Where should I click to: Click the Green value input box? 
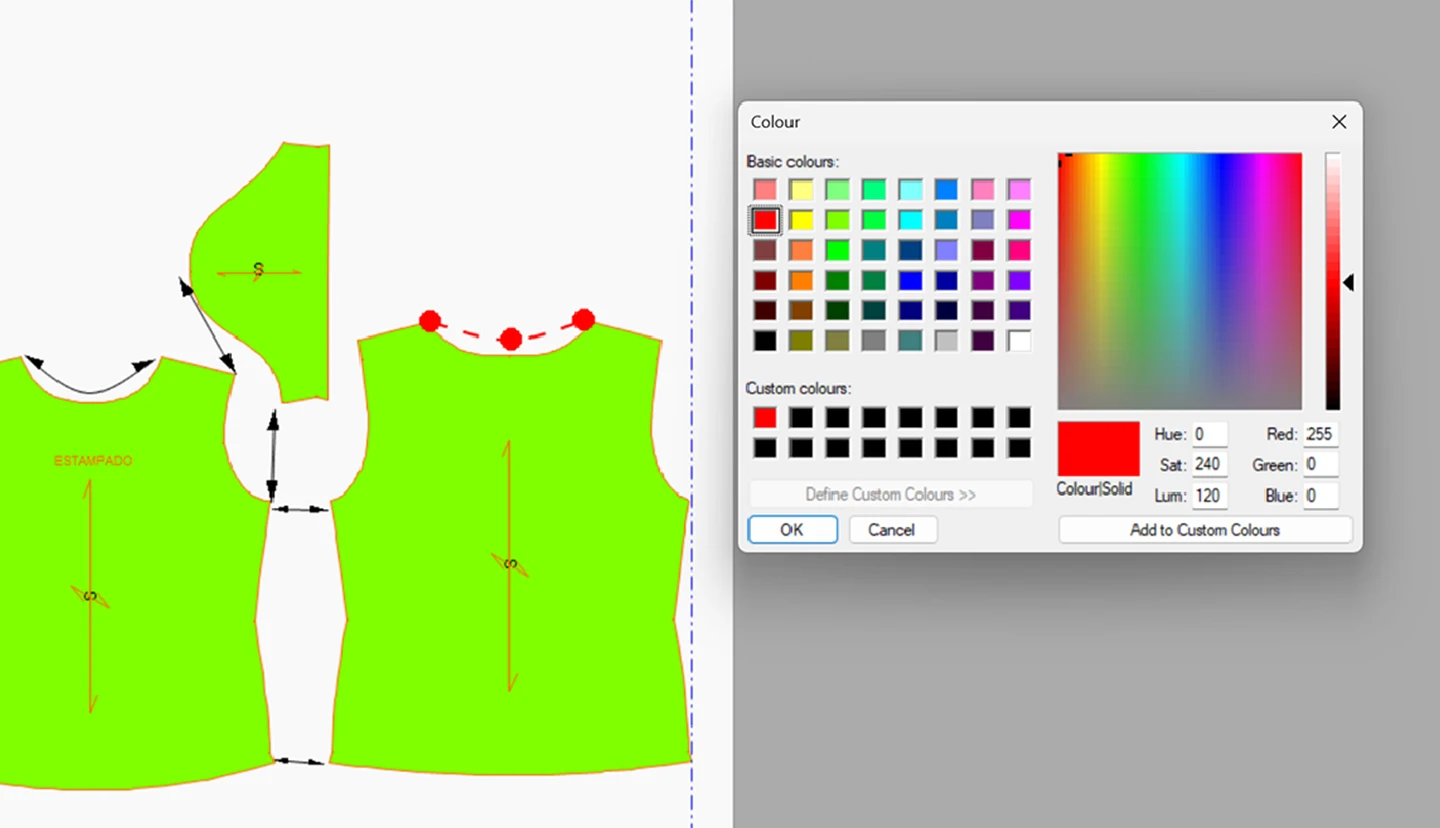click(1320, 465)
